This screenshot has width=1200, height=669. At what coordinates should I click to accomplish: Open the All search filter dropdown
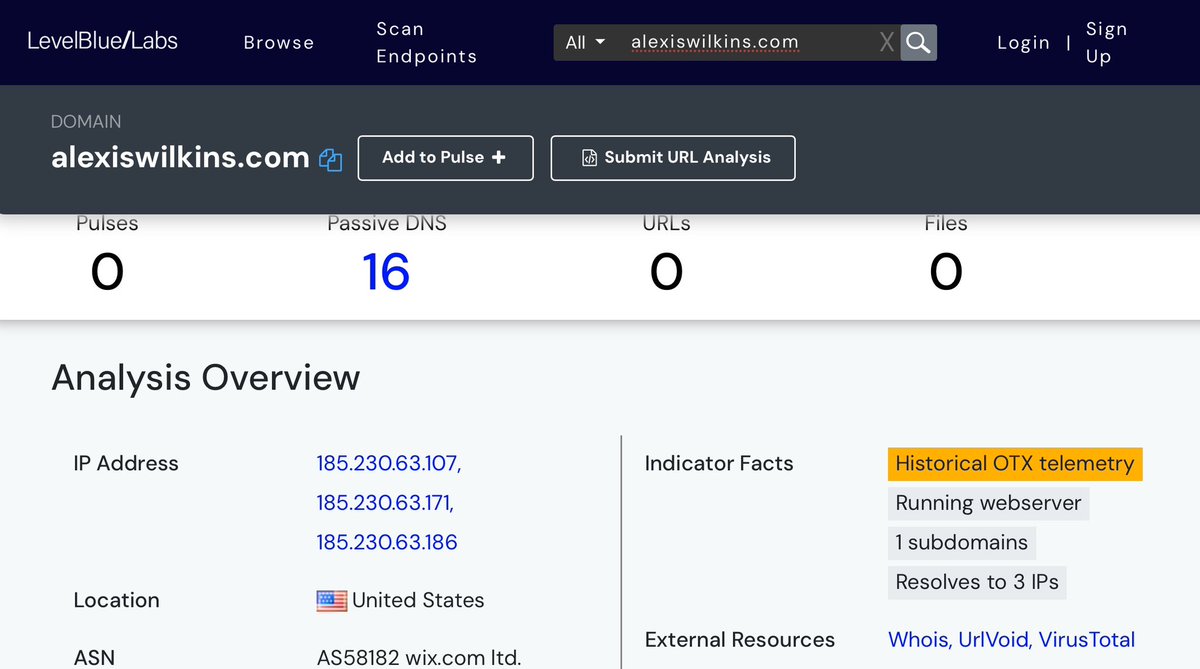585,42
